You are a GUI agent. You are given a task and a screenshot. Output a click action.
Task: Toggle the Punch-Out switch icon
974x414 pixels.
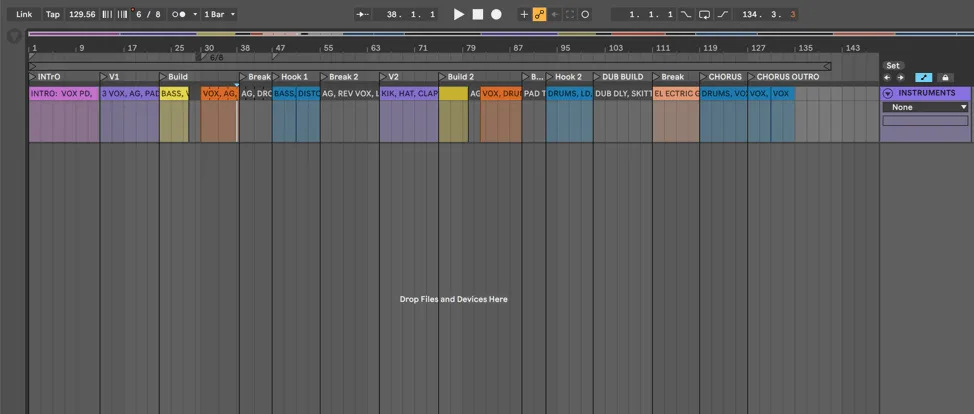point(722,14)
